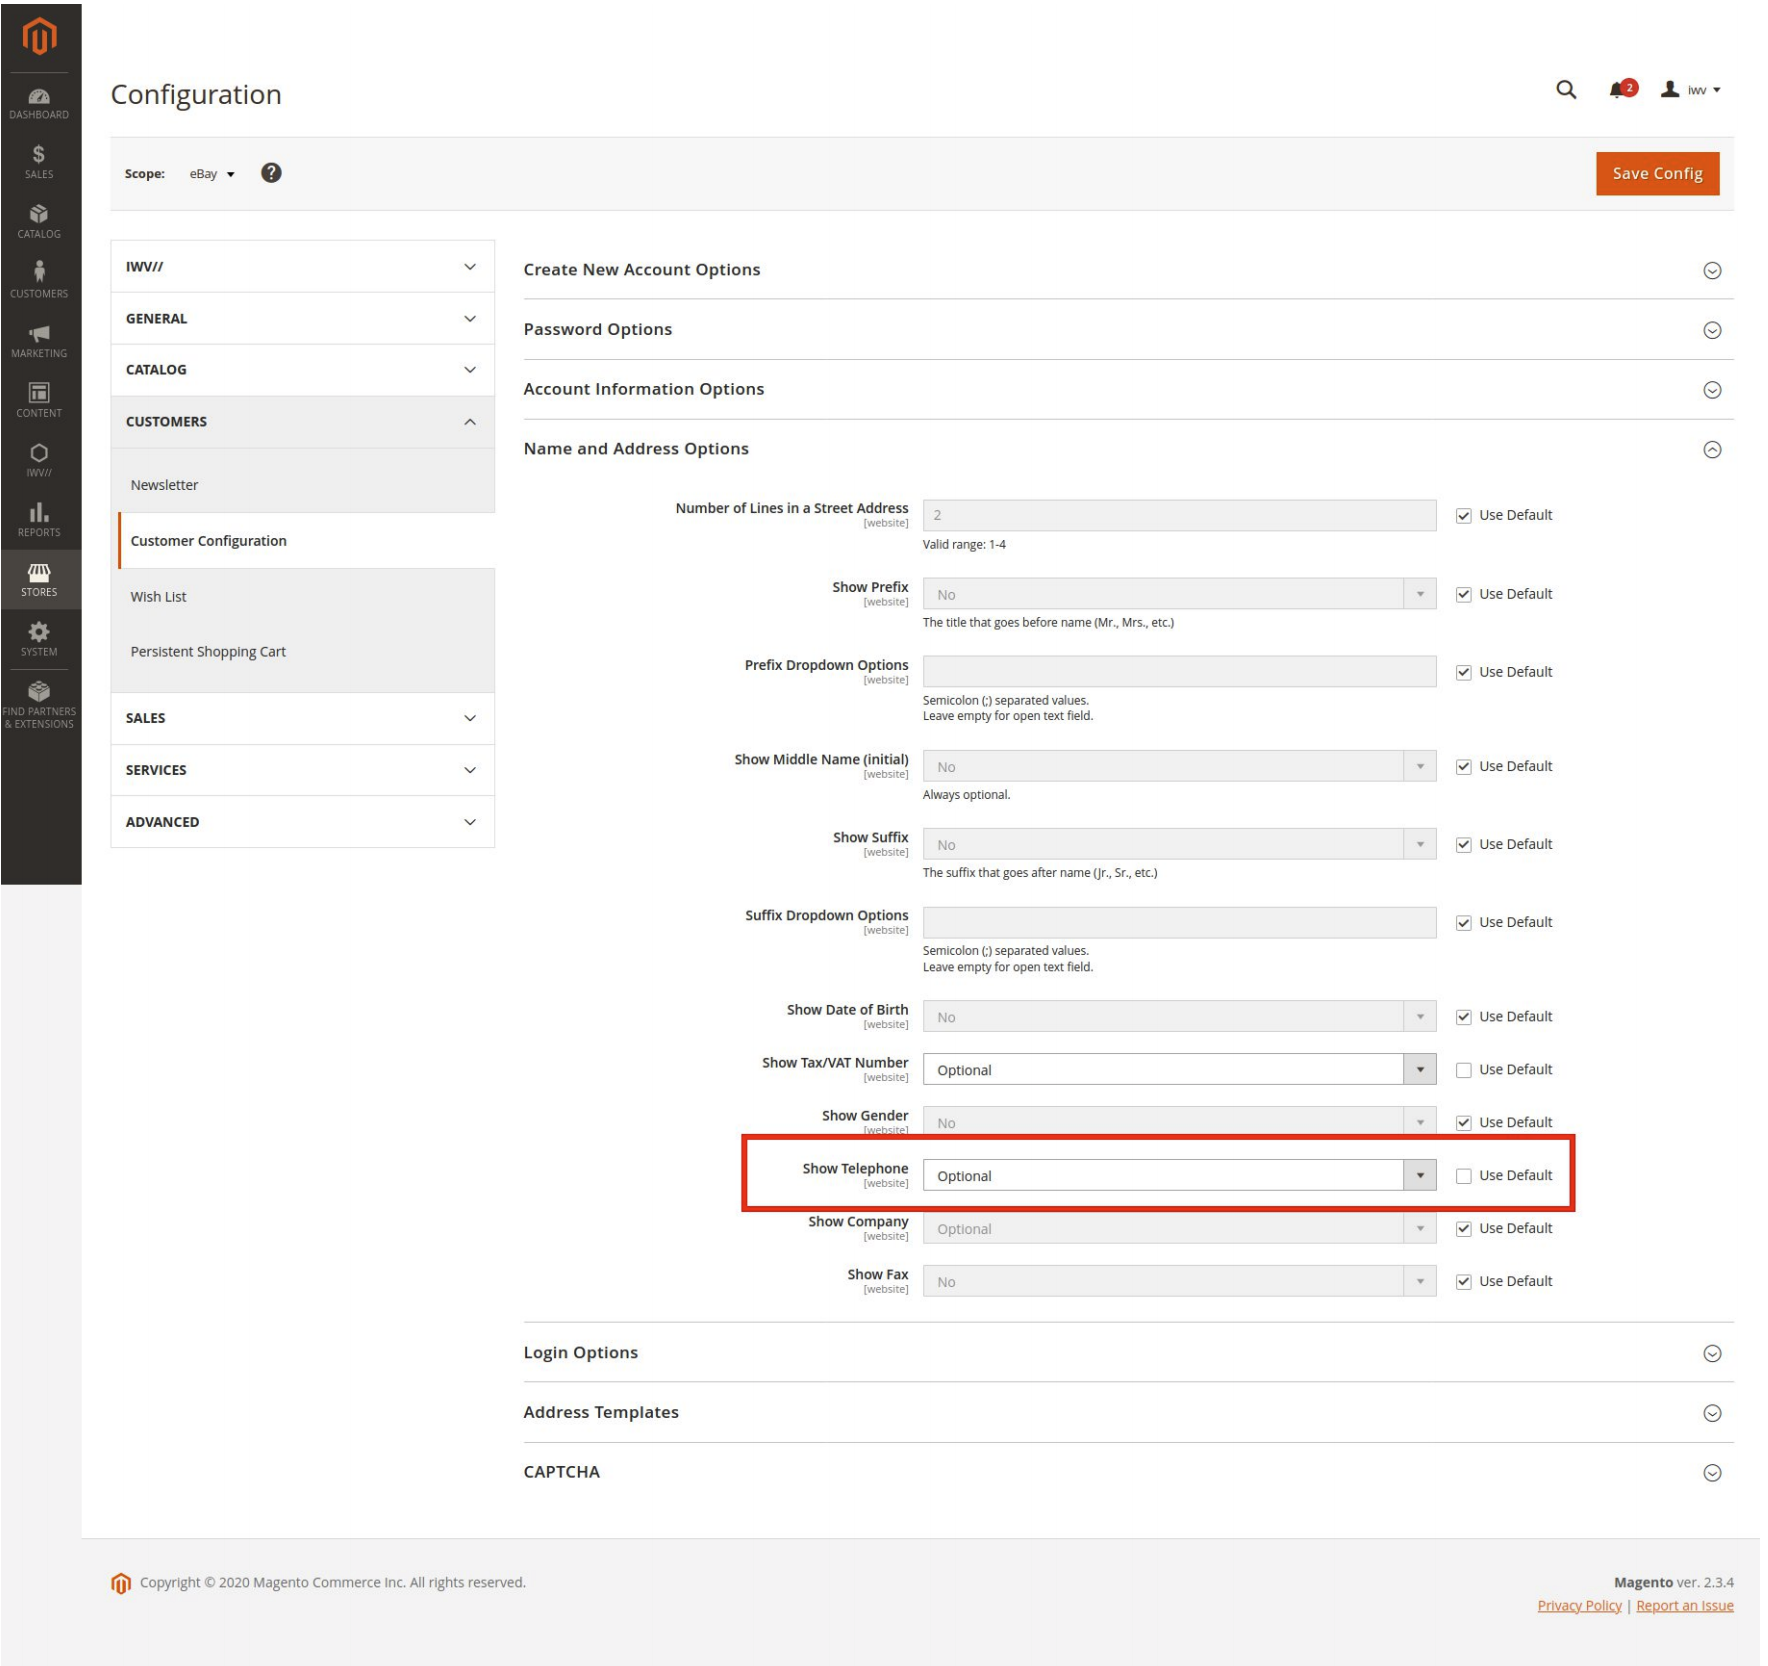
Task: Check Use Default for Show Telephone
Action: click(x=1463, y=1176)
